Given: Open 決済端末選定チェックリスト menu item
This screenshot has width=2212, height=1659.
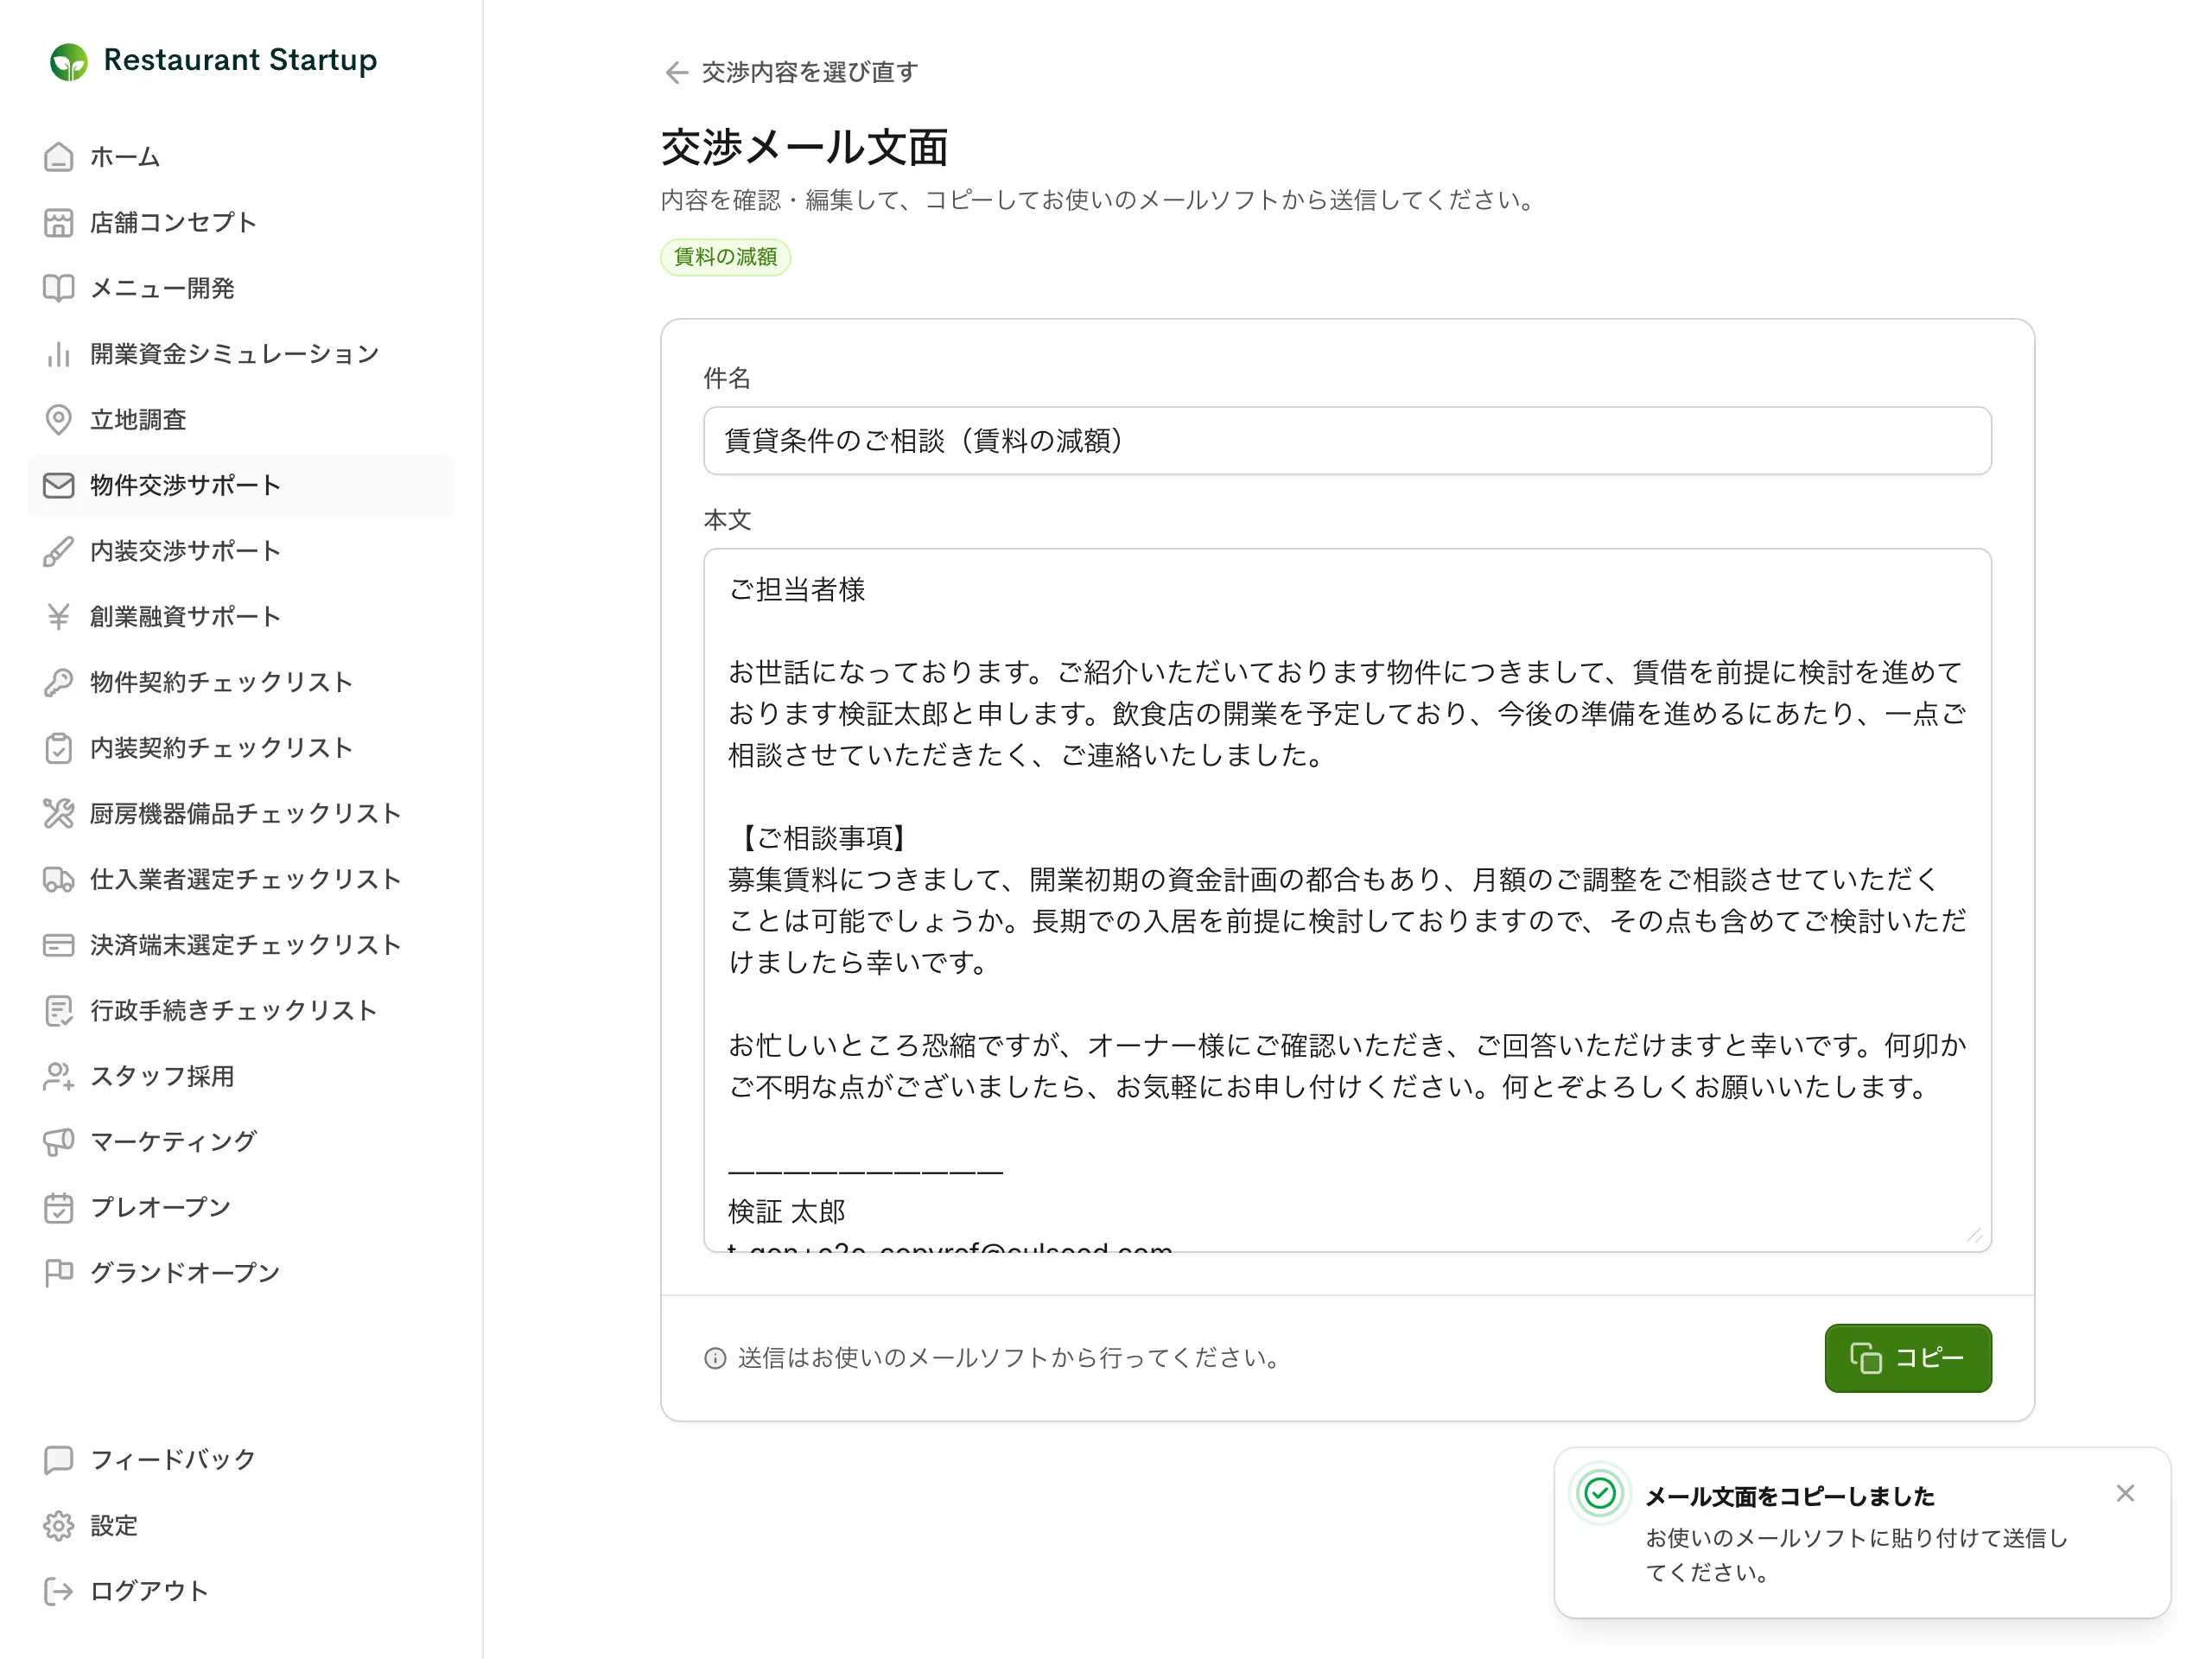Looking at the screenshot, I should [x=241, y=945].
